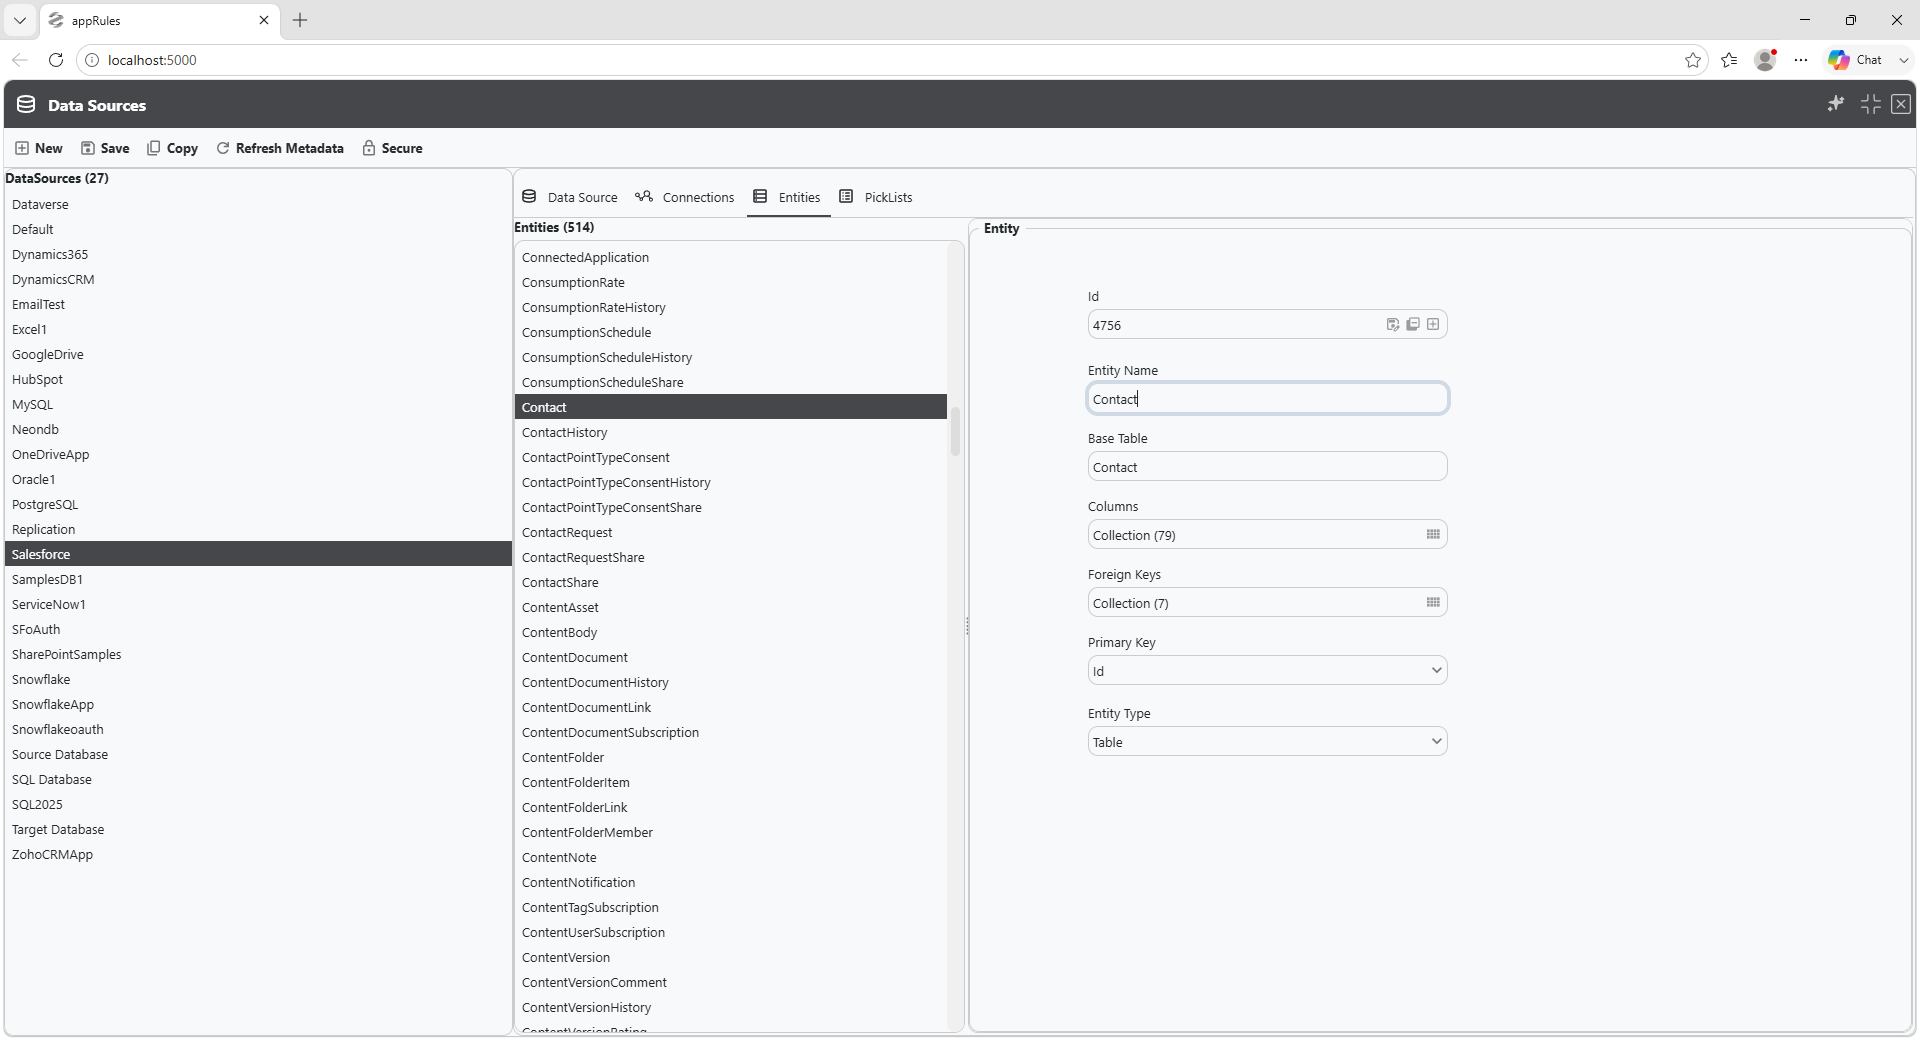Select the Salesforce data source

click(x=258, y=554)
